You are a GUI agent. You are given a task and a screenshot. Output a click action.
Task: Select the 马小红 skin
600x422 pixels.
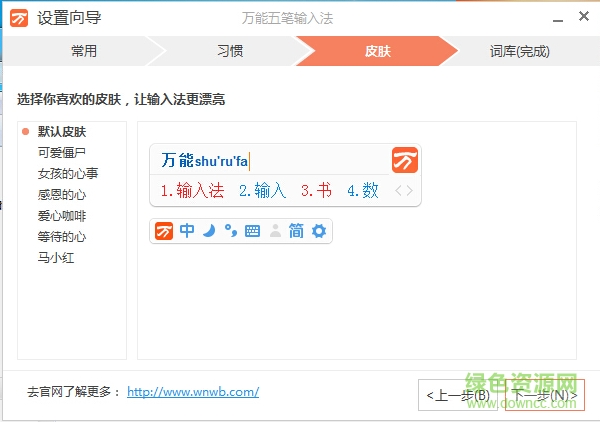tap(56, 258)
